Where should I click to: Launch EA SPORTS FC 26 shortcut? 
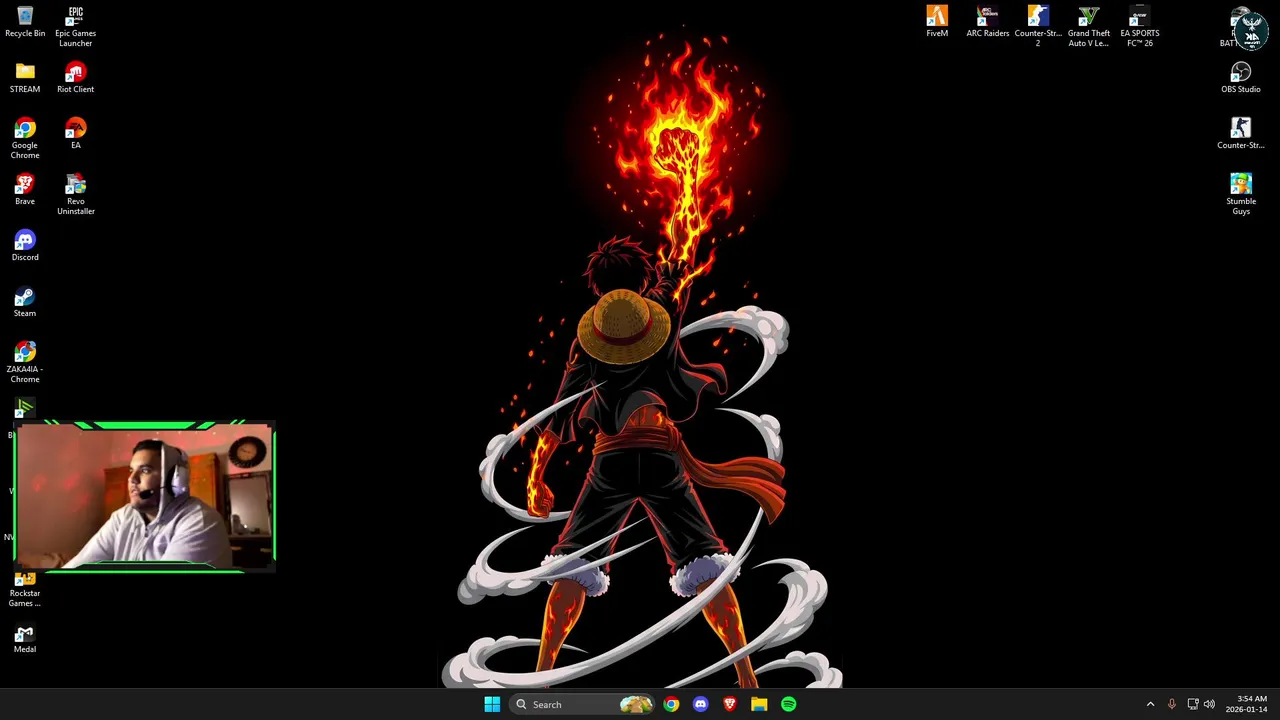click(x=1139, y=27)
